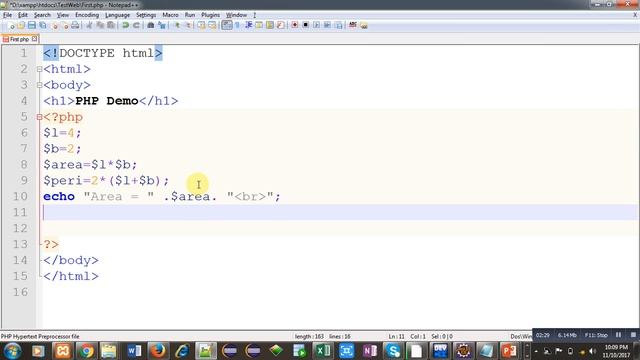This screenshot has width=640, height=360.
Task: Close the First.php tab with its X
Action: [x=34, y=39]
